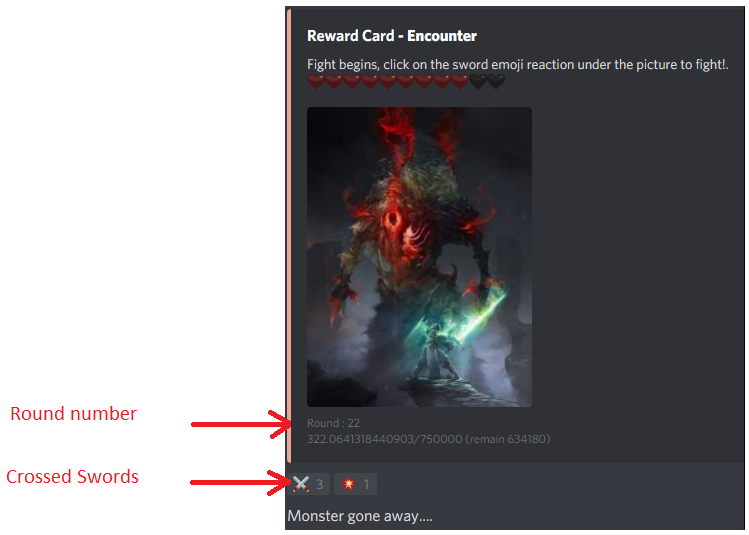This screenshot has height=535, width=749.
Task: Click the 'Monster gone away....' message
Action: 360,516
